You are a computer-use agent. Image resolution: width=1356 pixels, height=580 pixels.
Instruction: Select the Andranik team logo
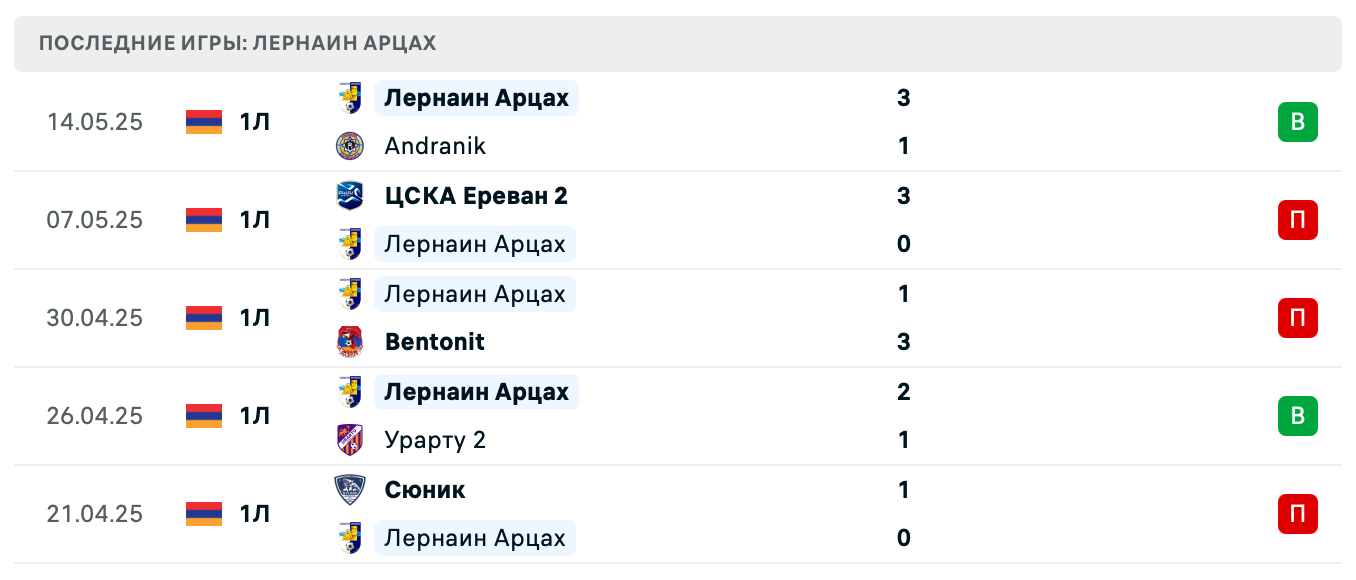[351, 146]
